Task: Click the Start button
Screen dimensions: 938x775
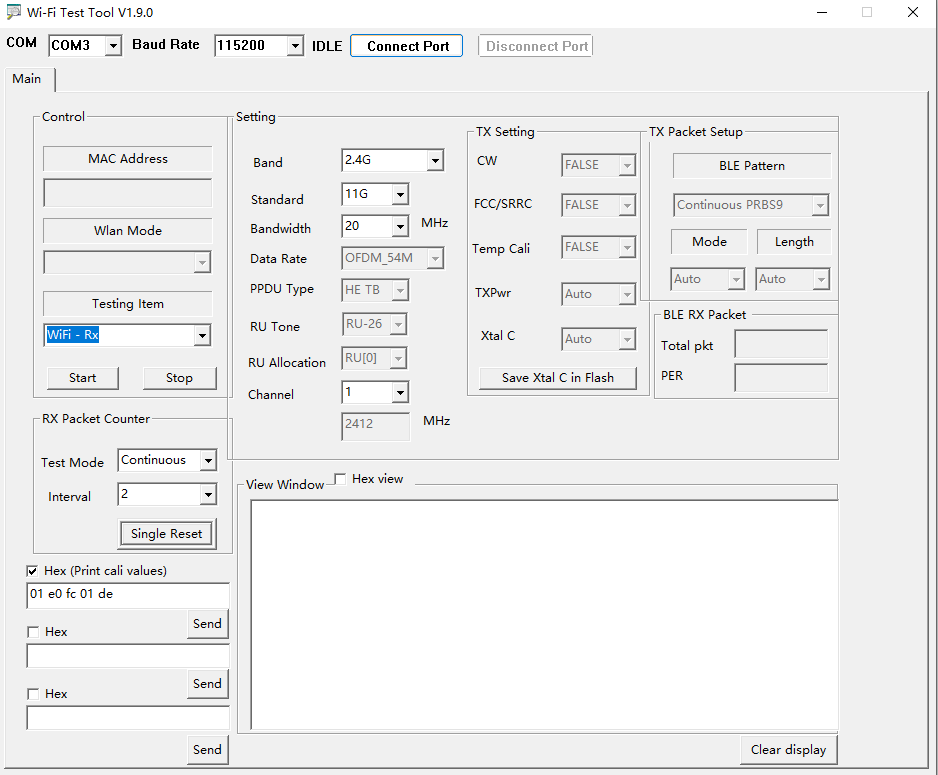Action: tap(82, 378)
